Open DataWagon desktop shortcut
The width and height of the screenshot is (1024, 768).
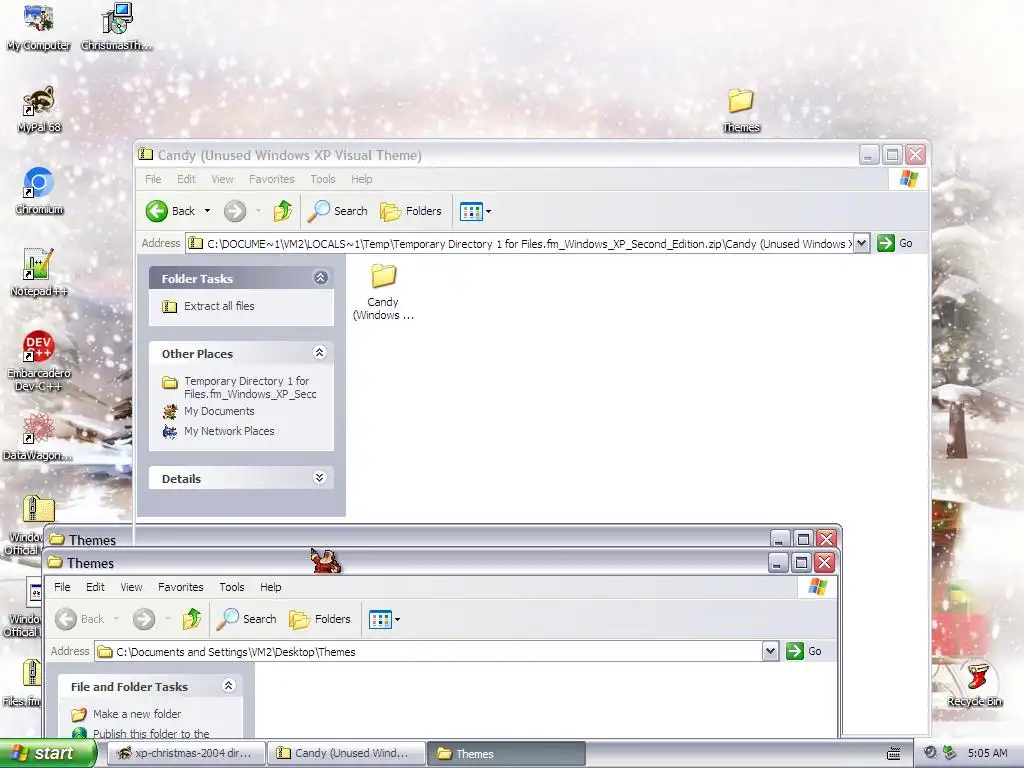point(37,436)
